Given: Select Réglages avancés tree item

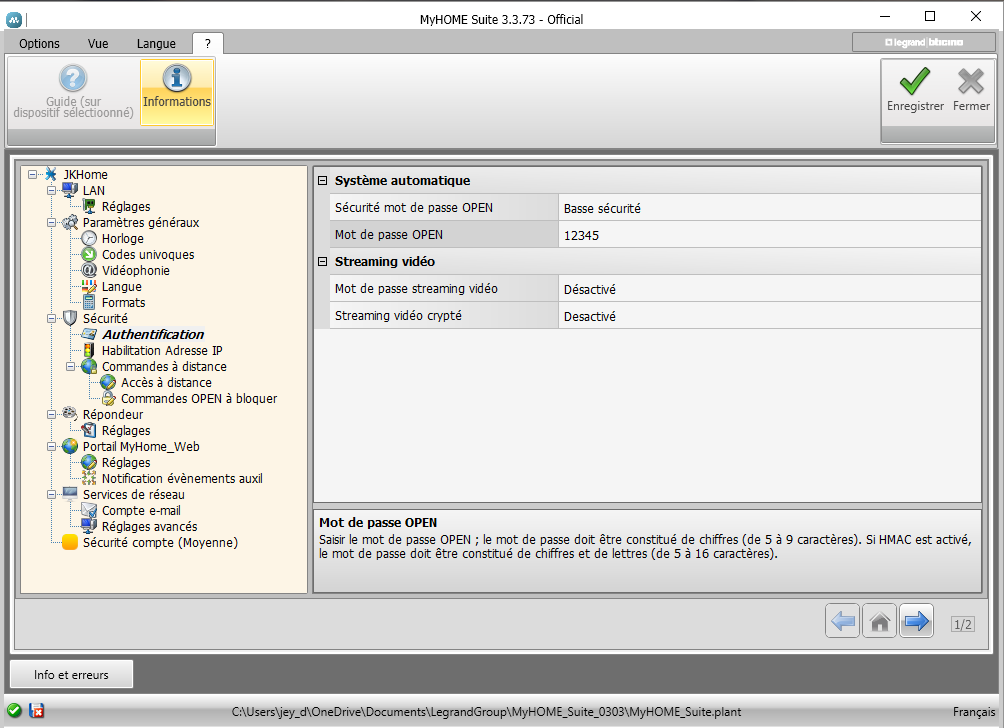Looking at the screenshot, I should click(x=149, y=526).
